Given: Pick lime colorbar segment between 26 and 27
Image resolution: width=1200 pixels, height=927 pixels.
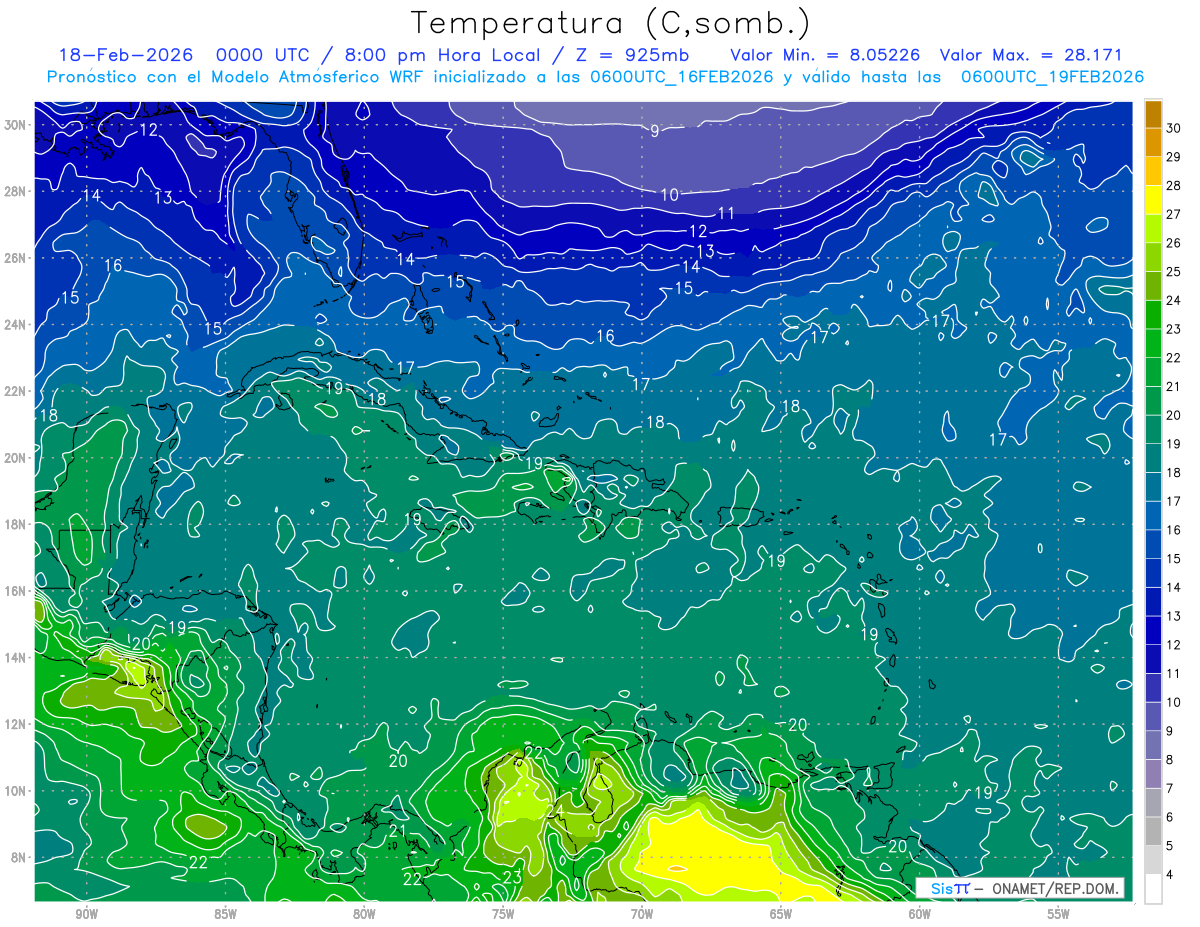Looking at the screenshot, I should [1153, 229].
